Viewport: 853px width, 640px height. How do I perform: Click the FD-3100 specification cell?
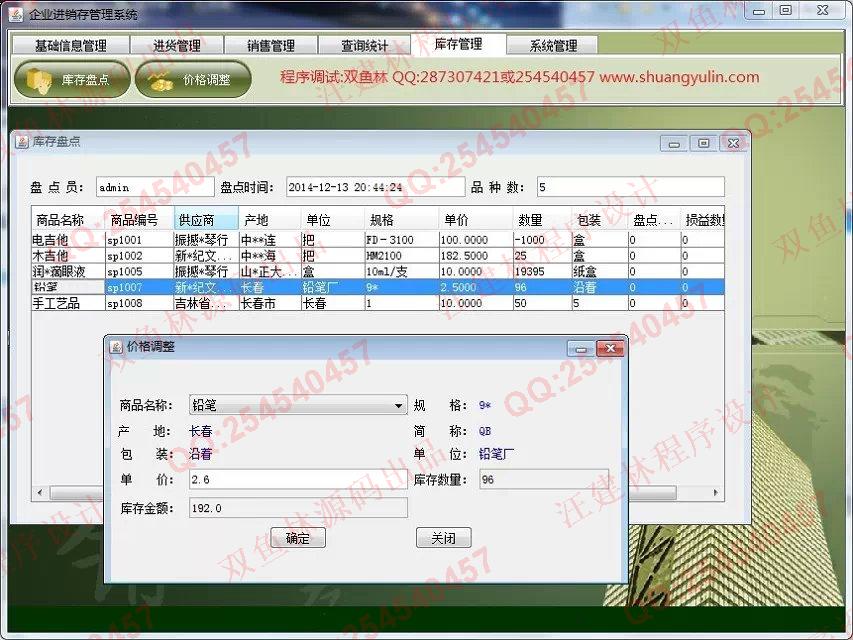tap(401, 240)
